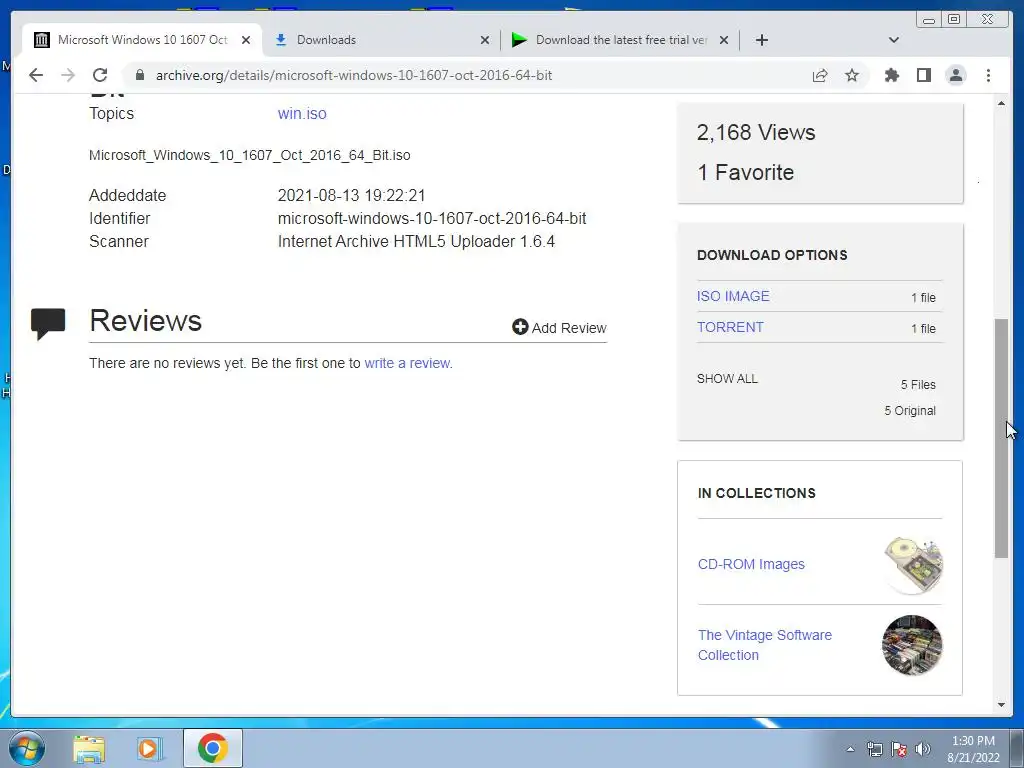Click the 5 Original text
The image size is (1024, 768).
coord(910,411)
